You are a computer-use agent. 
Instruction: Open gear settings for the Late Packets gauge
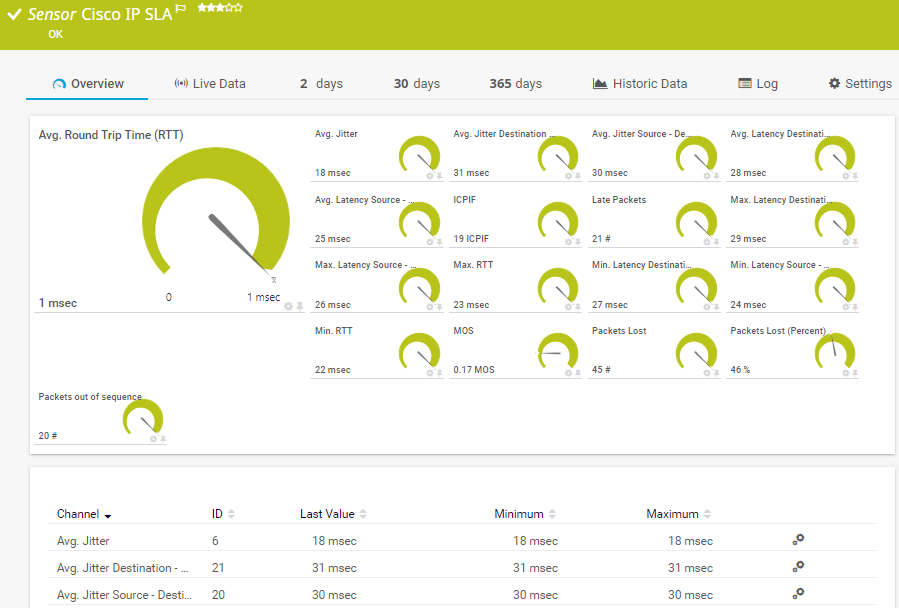click(x=707, y=241)
